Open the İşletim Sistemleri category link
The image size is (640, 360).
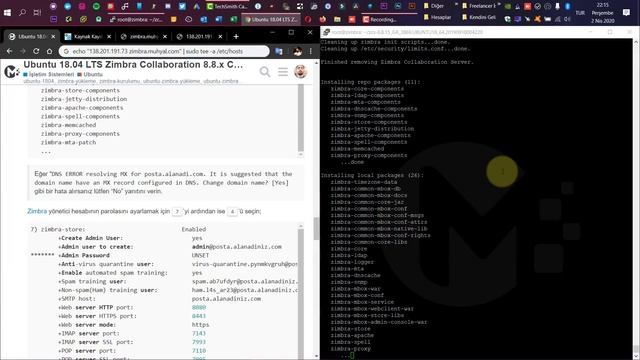pos(49,74)
